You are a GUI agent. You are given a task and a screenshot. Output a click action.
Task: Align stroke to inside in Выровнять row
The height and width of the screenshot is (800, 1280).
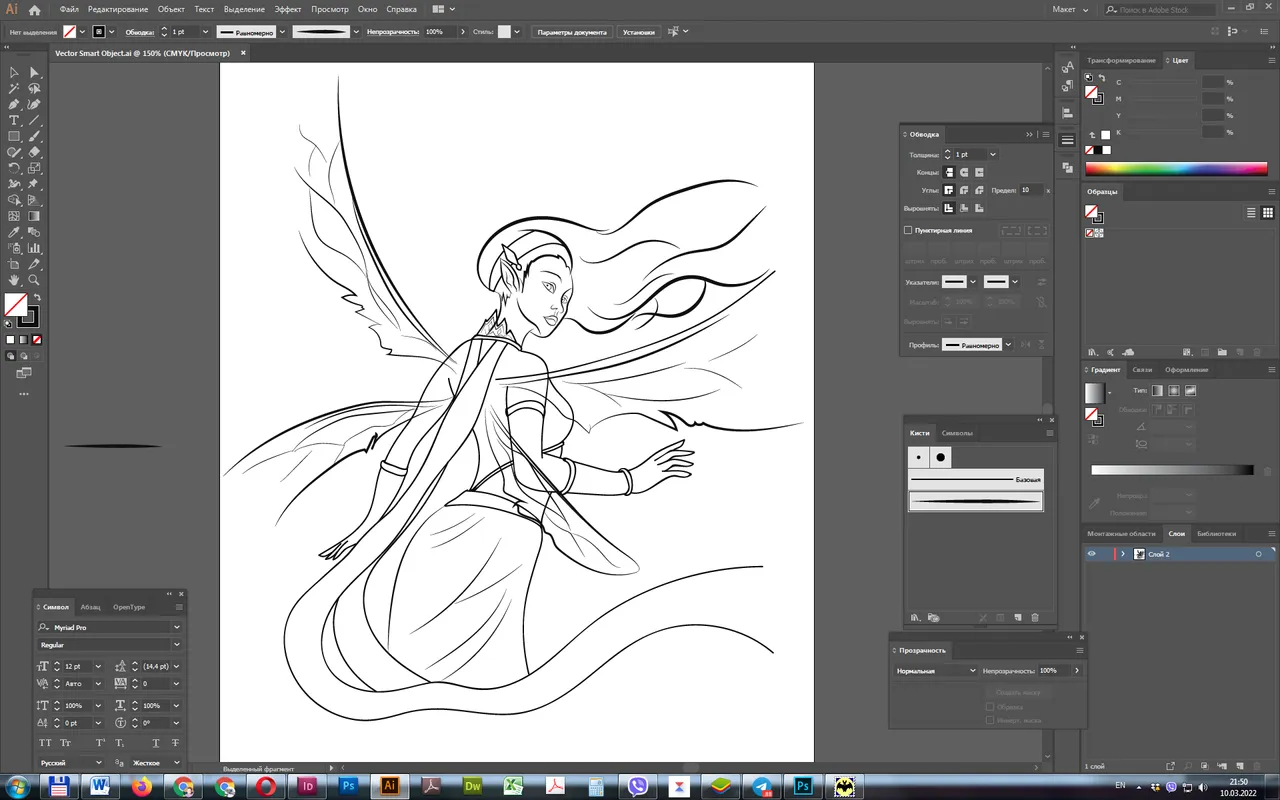coord(964,208)
